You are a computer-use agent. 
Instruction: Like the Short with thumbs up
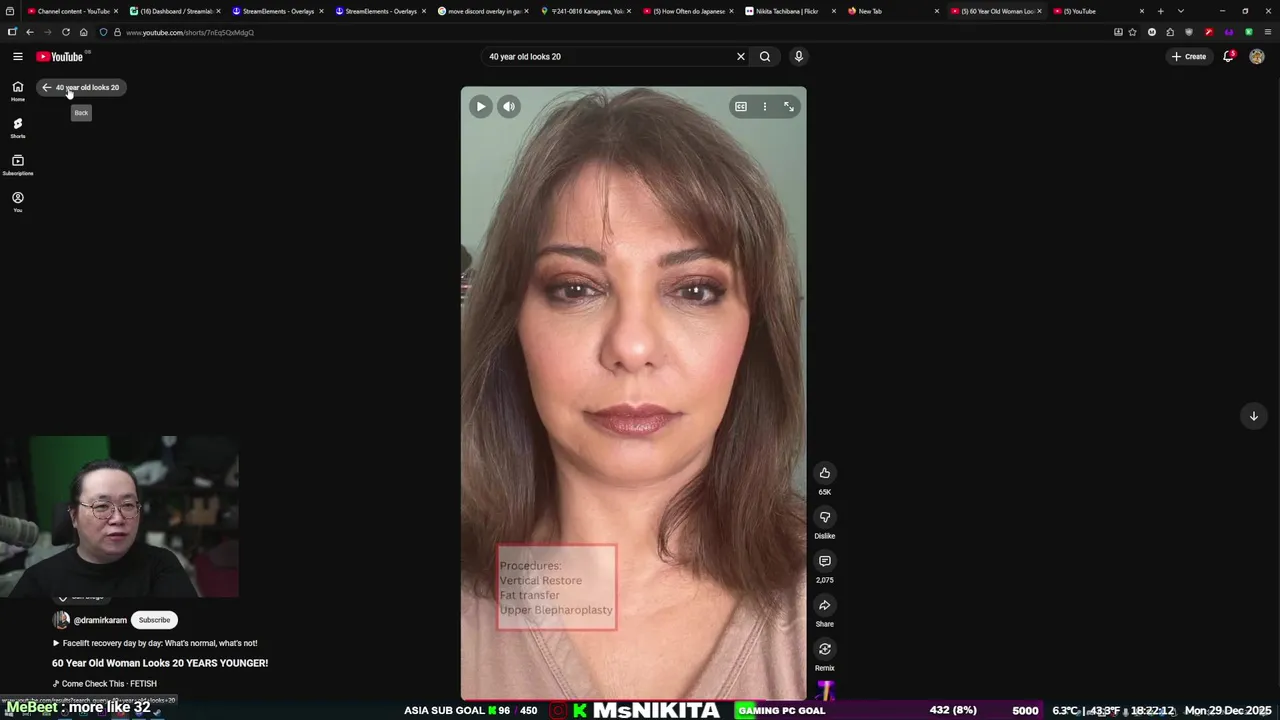coord(825,473)
